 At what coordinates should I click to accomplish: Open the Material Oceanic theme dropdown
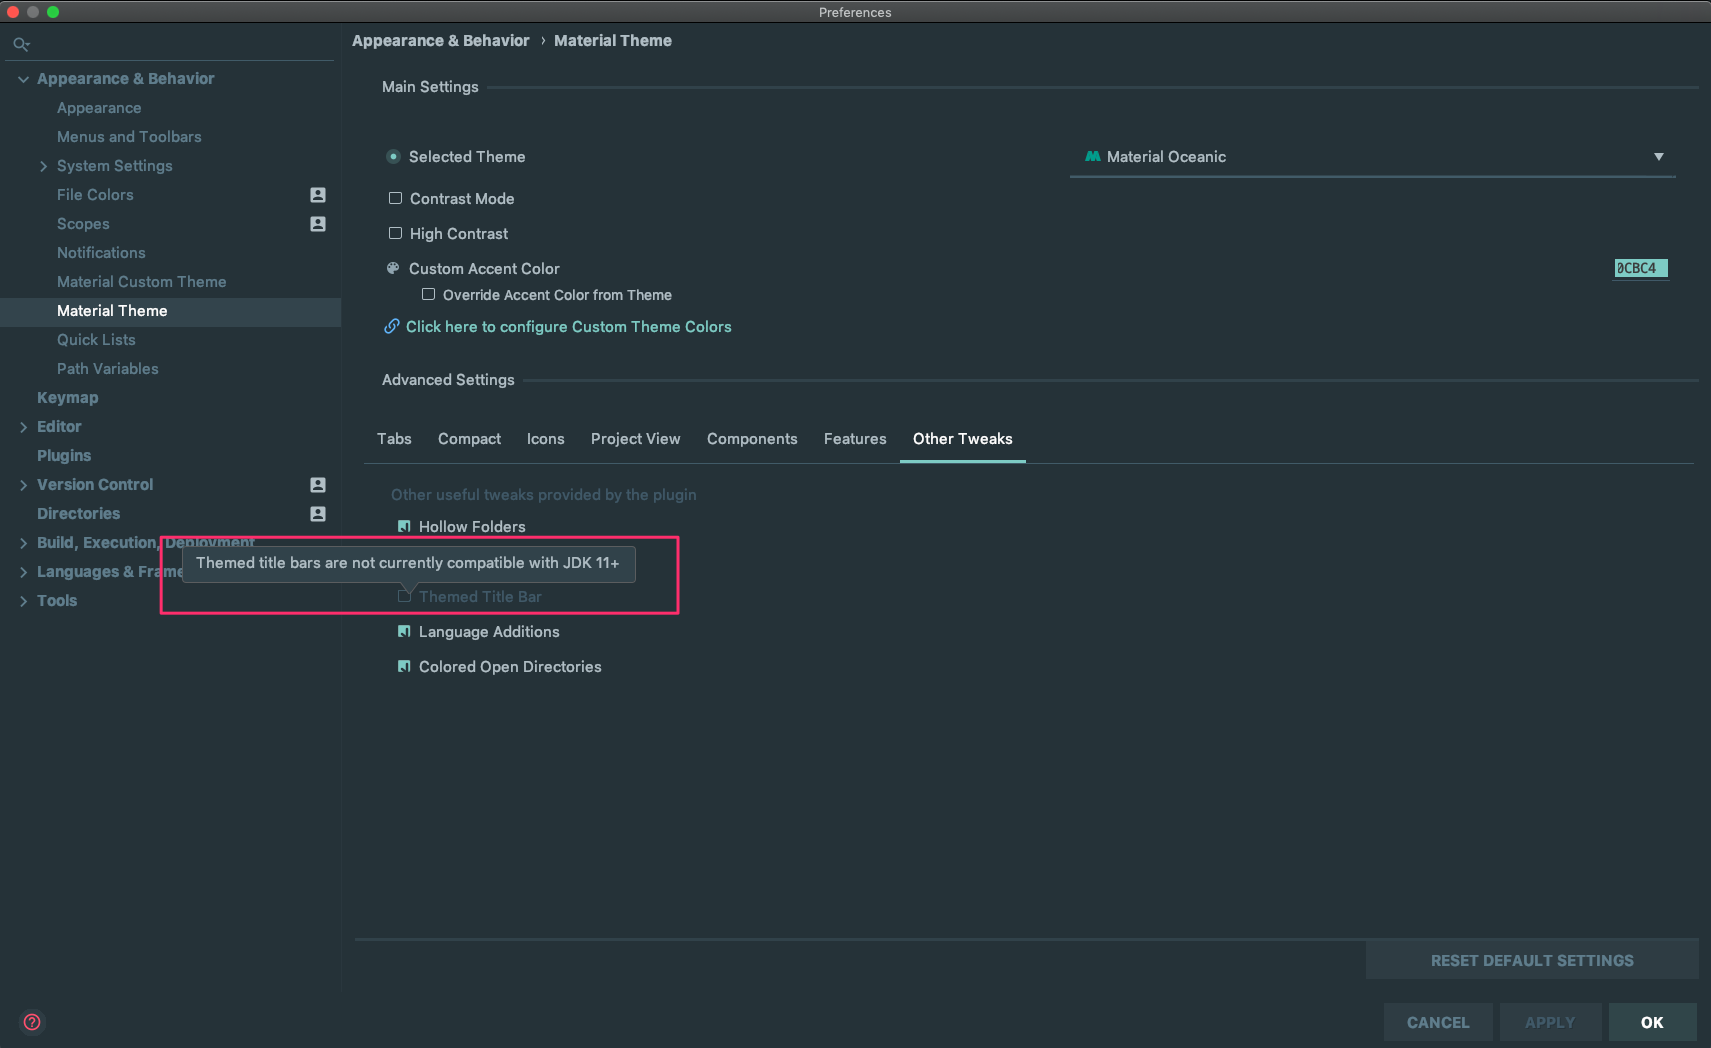pos(1372,157)
